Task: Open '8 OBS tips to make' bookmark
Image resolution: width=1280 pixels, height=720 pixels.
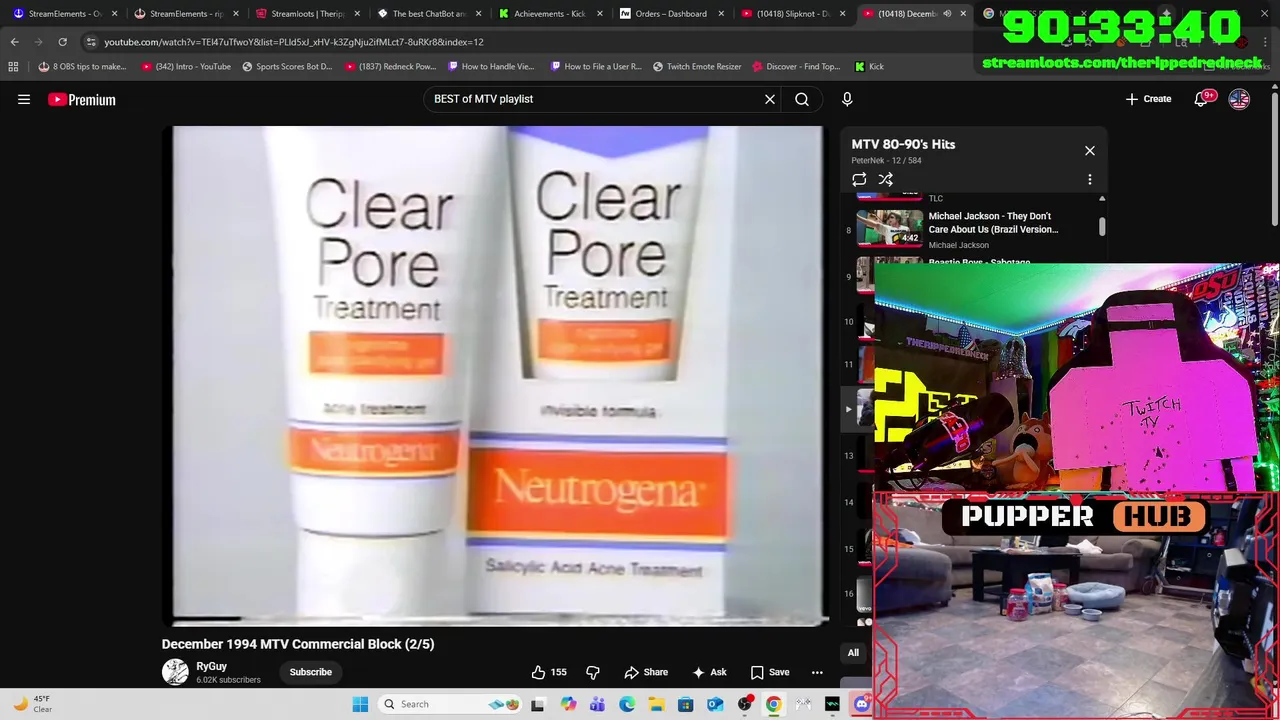Action: pos(82,67)
